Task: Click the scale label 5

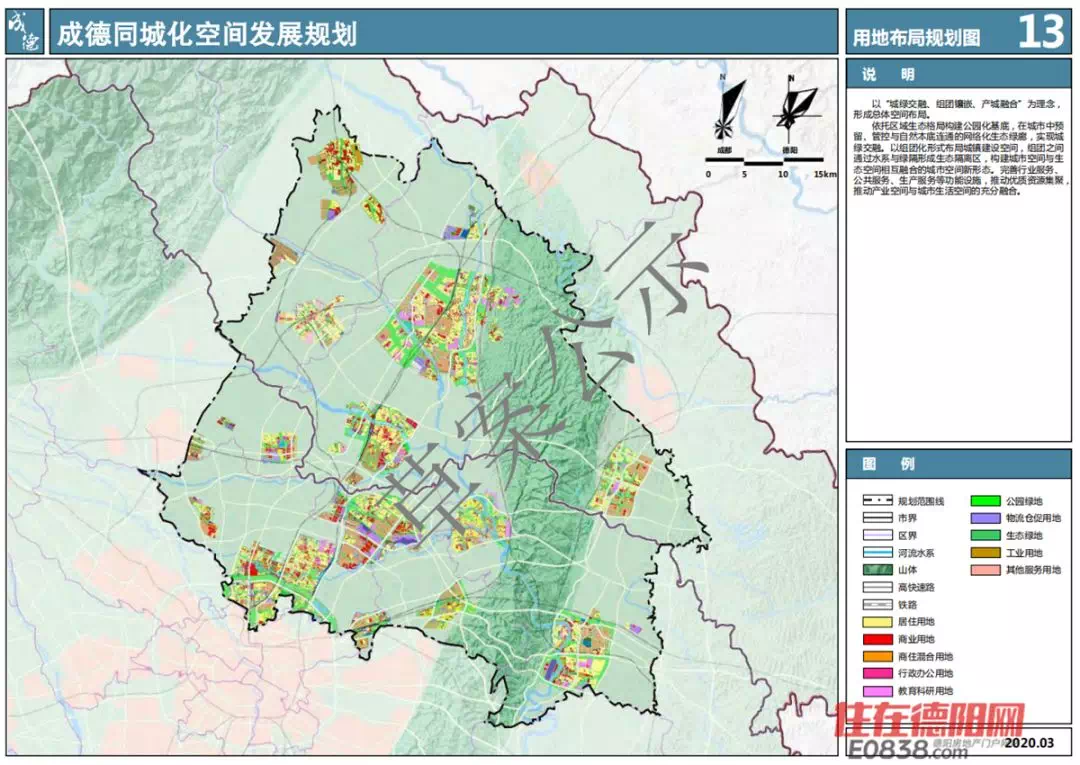Action: click(x=745, y=174)
